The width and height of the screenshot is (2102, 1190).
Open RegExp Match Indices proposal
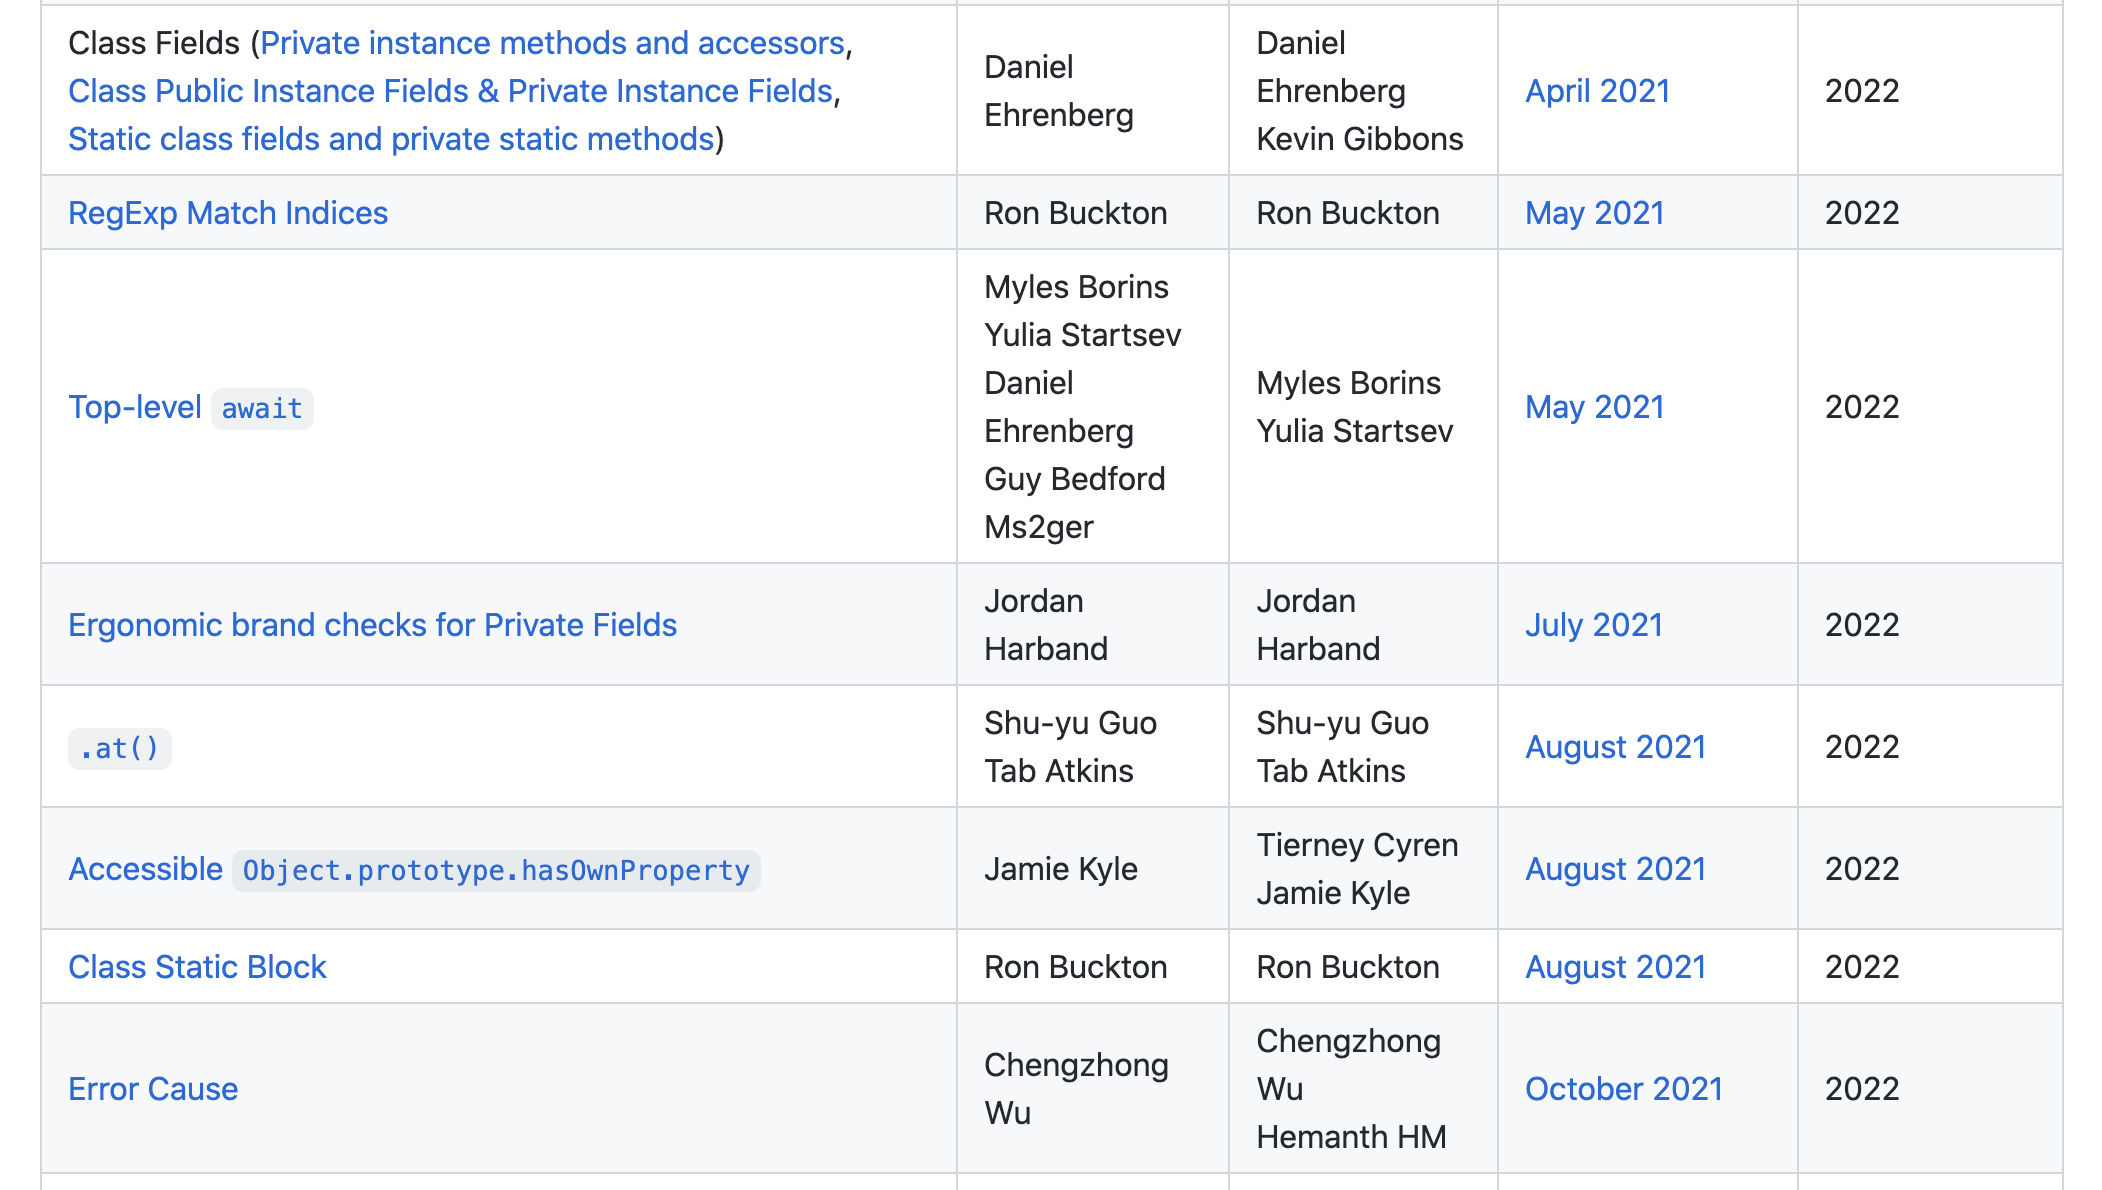(227, 213)
